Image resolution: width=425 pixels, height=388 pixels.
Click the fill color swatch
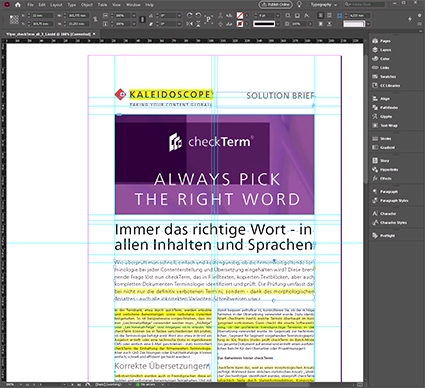point(240,16)
